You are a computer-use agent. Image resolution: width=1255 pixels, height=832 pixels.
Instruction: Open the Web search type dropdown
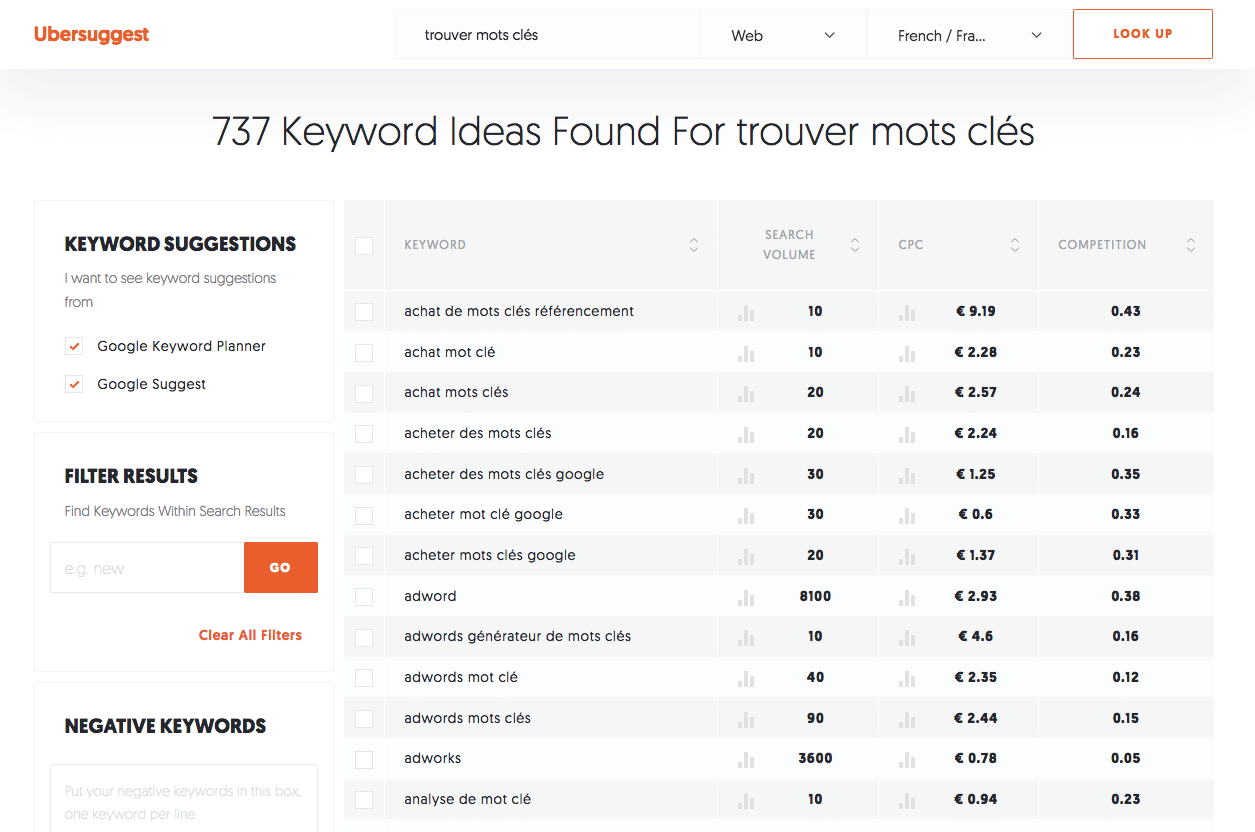783,35
